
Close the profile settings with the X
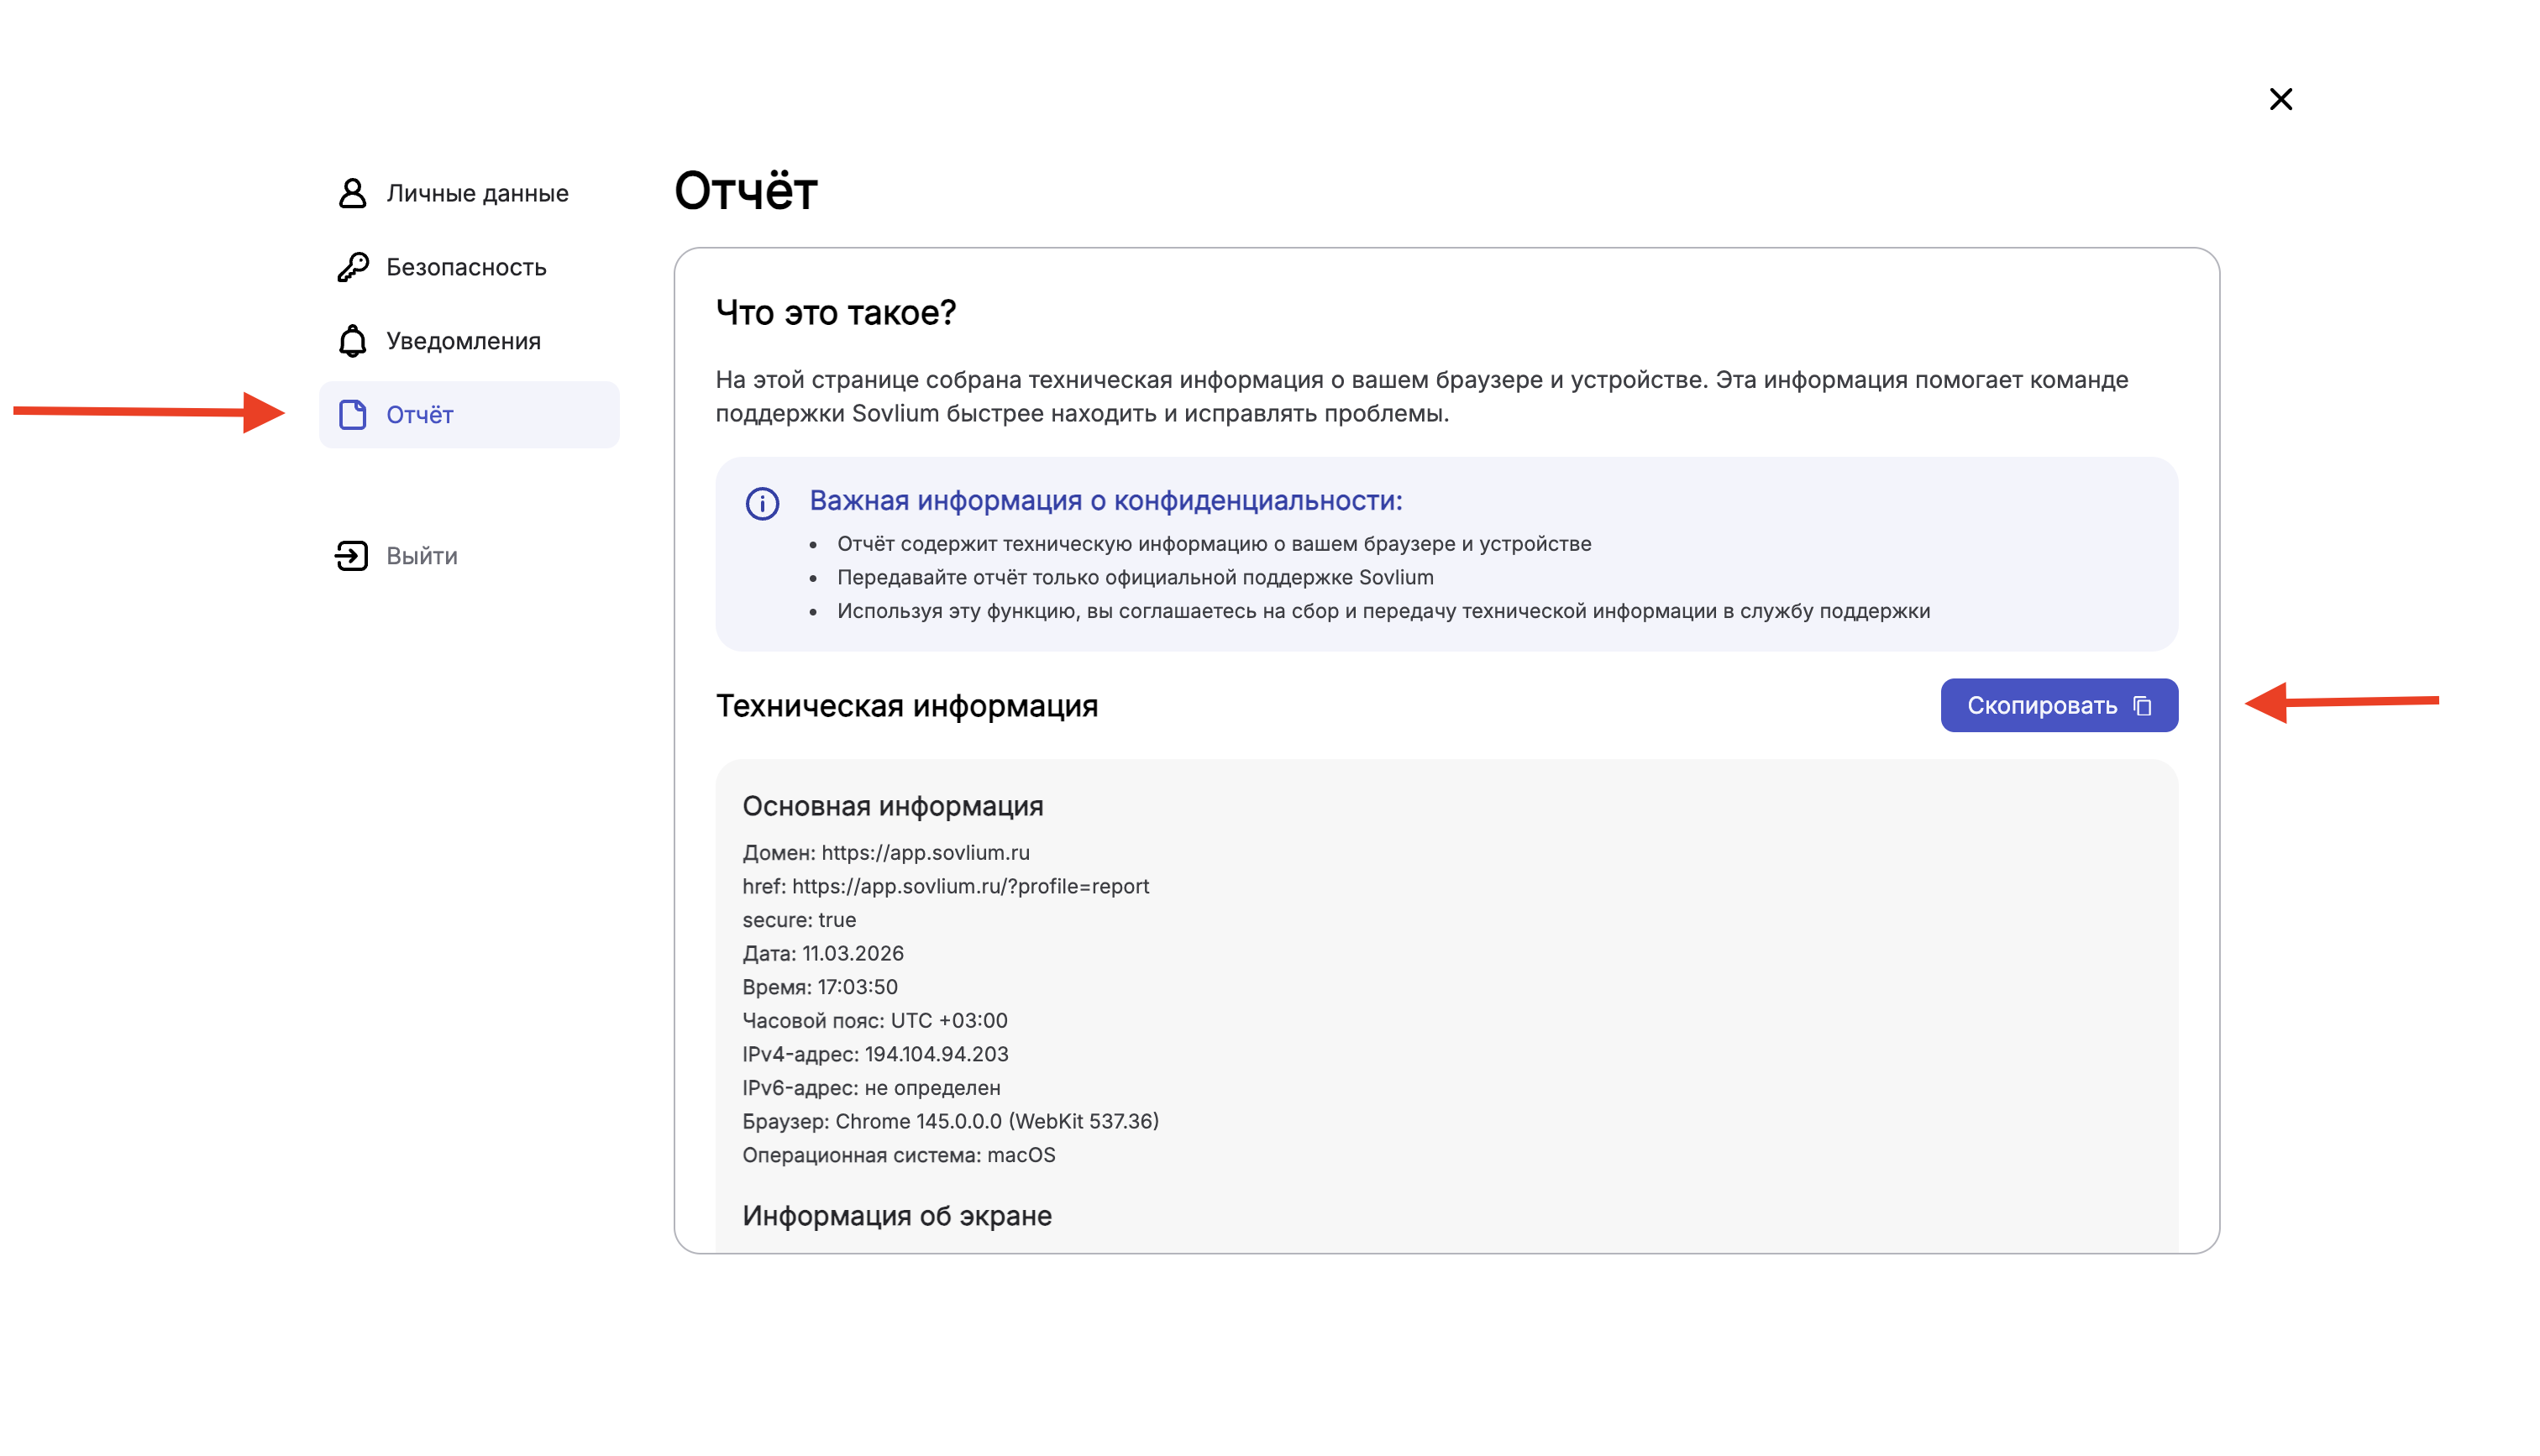coord(2281,99)
